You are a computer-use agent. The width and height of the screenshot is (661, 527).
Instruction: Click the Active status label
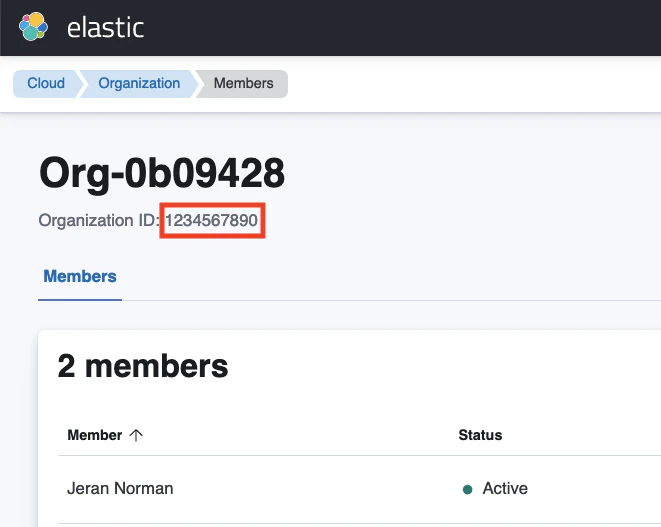pyautogui.click(x=505, y=489)
